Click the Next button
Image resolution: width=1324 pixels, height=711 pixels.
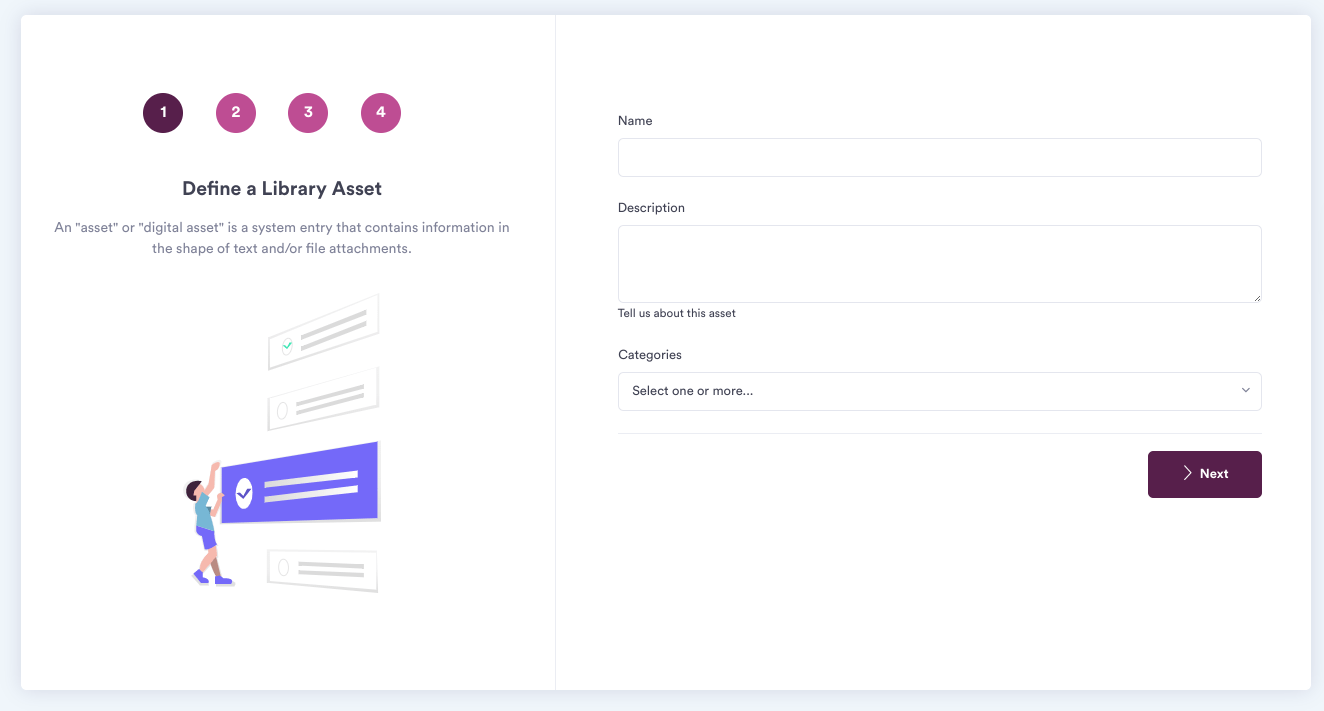[1205, 474]
